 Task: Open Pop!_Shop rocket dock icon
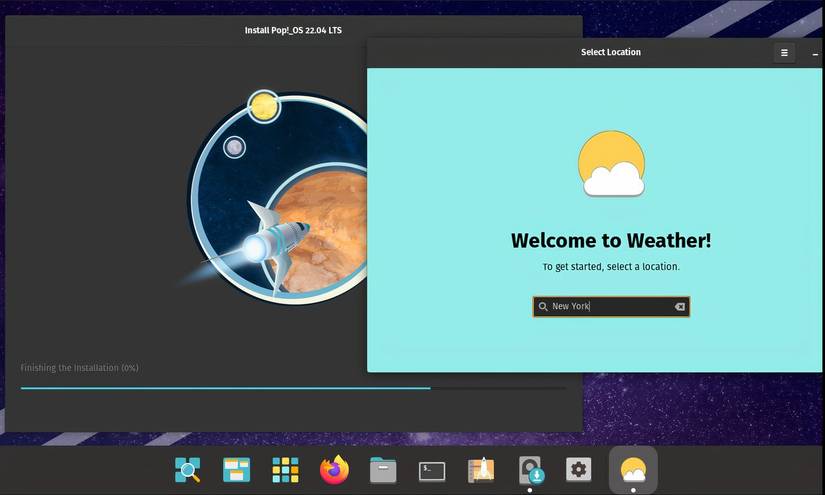click(481, 470)
